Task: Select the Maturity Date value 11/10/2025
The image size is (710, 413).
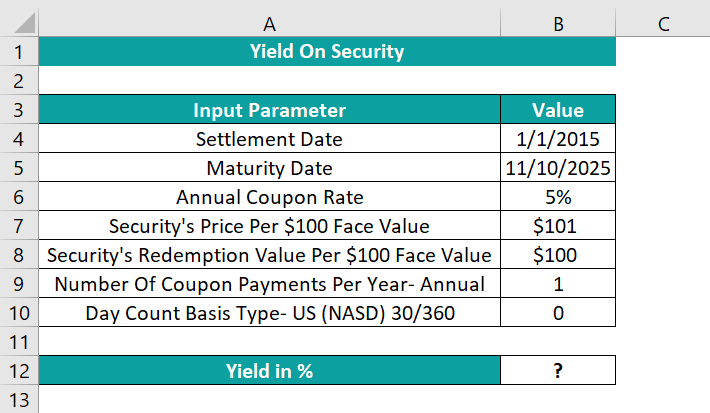Action: [x=558, y=168]
